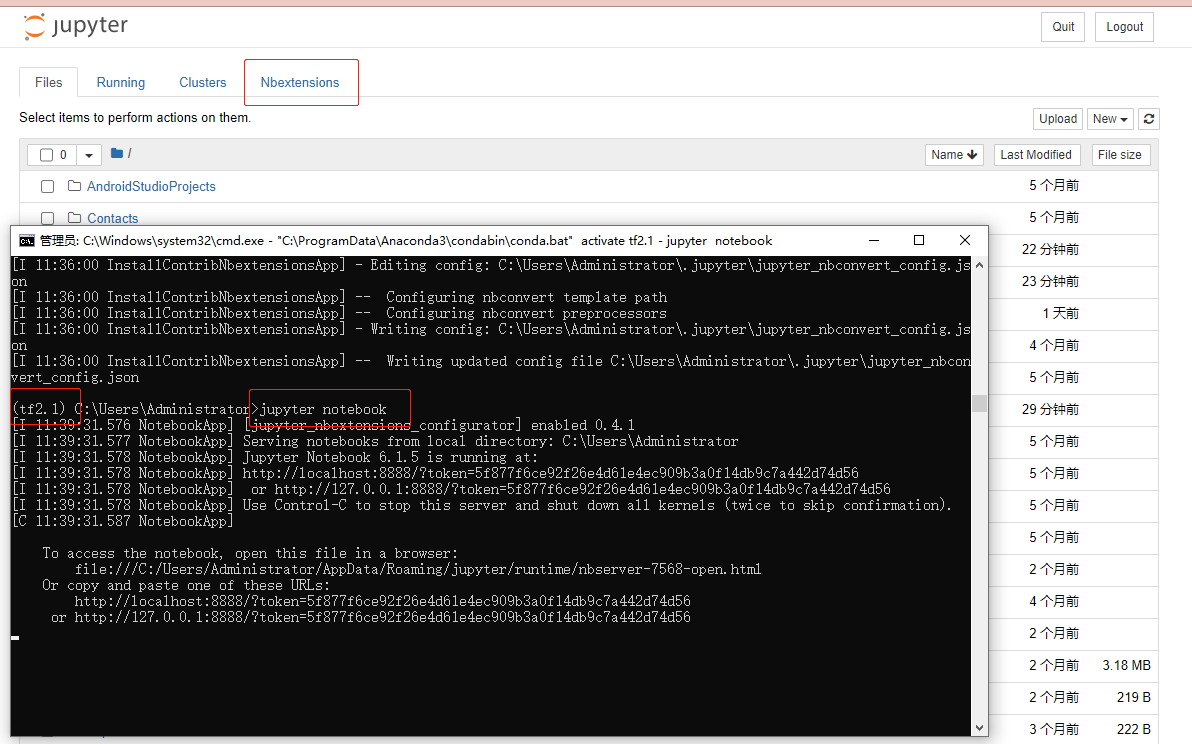Switch to the Clusters tab
Image resolution: width=1192 pixels, height=744 pixels.
(202, 82)
